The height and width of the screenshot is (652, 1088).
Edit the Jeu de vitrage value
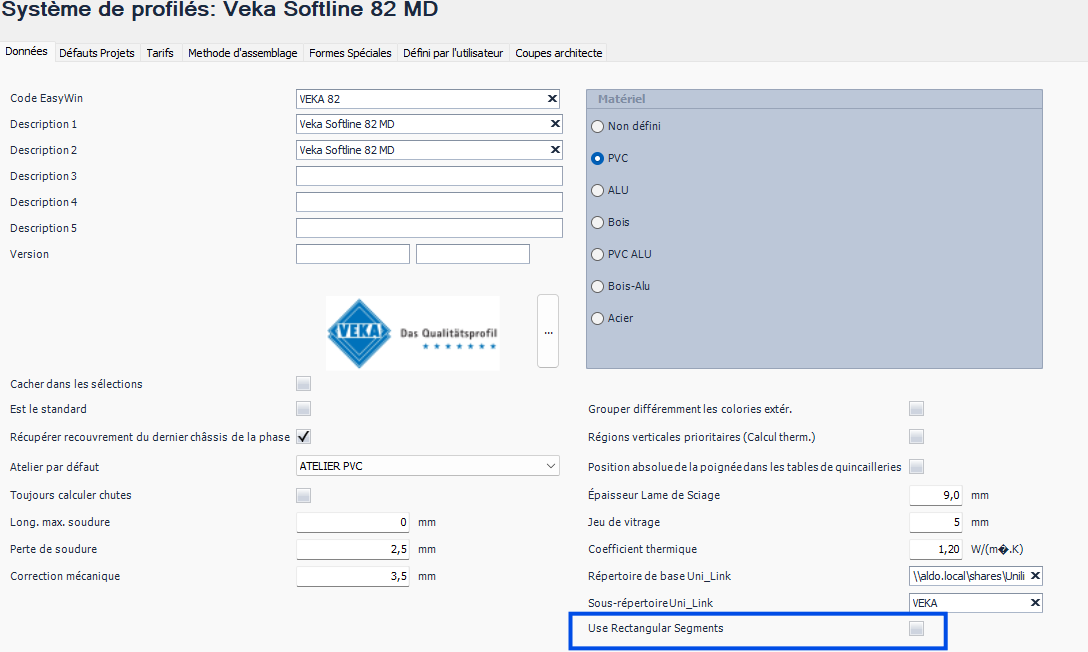(x=935, y=522)
